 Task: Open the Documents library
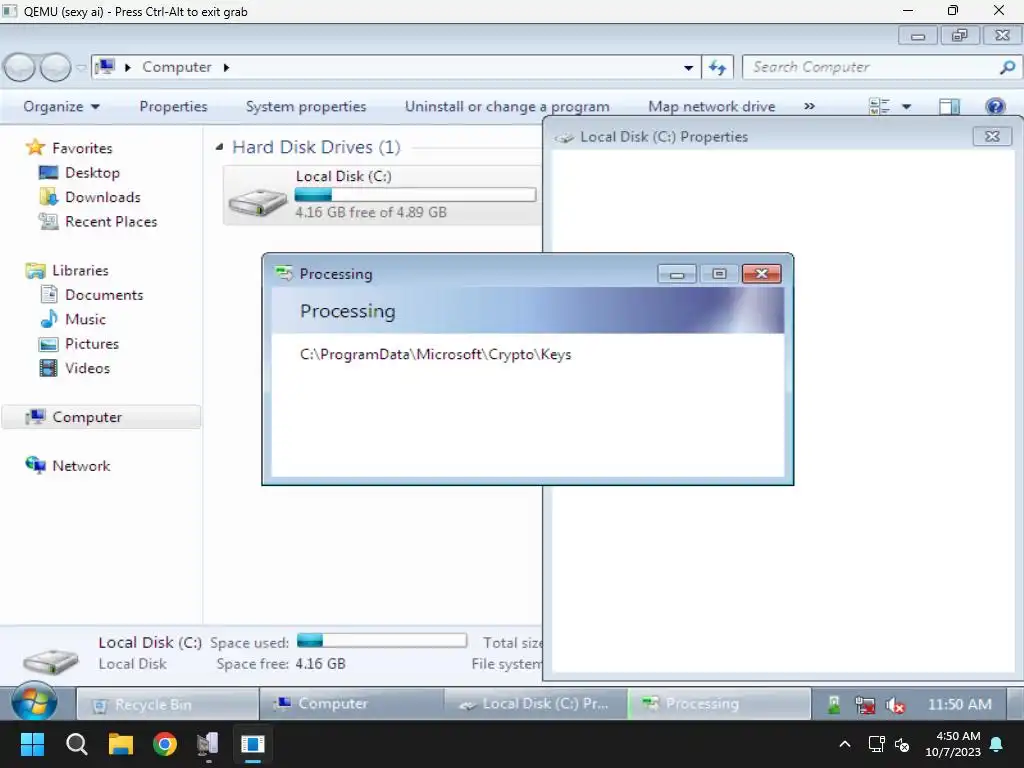coord(104,295)
